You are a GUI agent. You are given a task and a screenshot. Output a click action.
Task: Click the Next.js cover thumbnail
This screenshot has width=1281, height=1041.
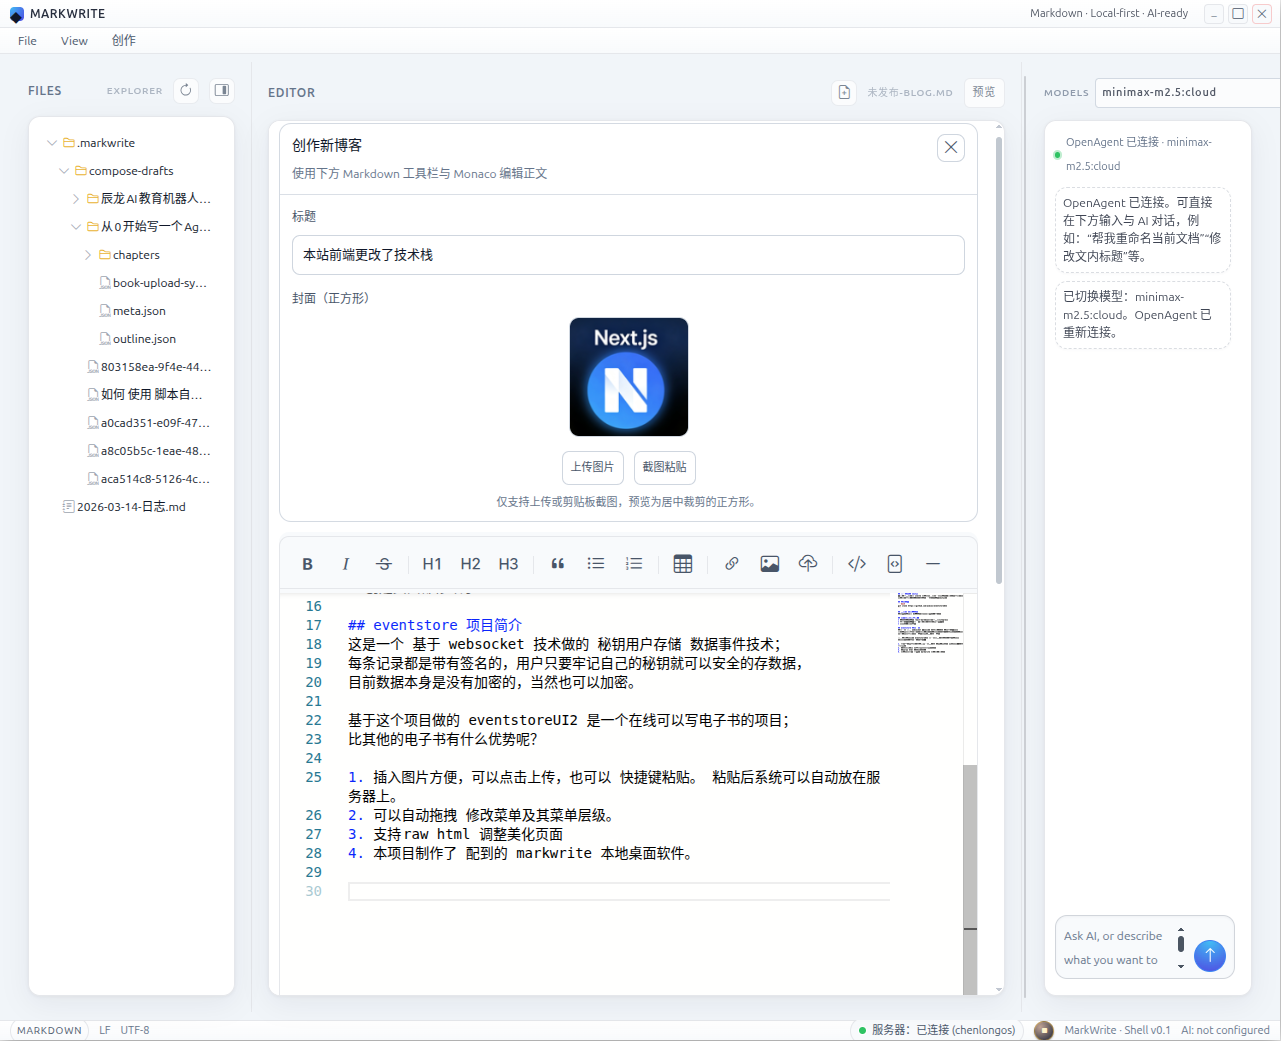[x=629, y=377]
